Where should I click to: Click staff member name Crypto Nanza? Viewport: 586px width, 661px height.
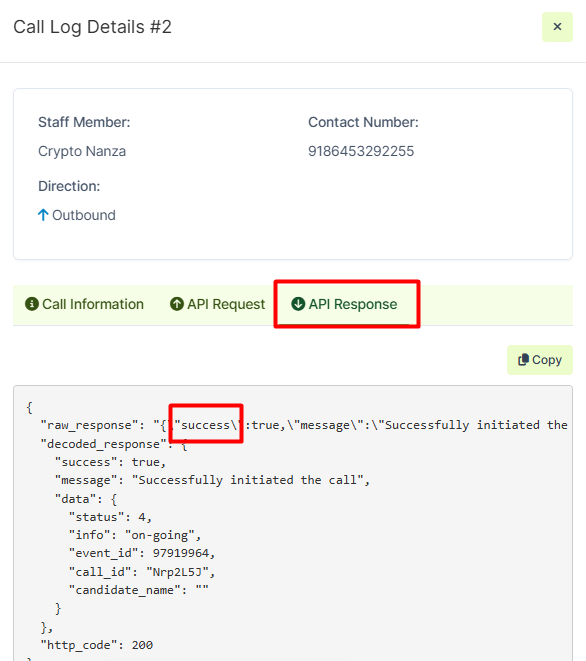82,151
